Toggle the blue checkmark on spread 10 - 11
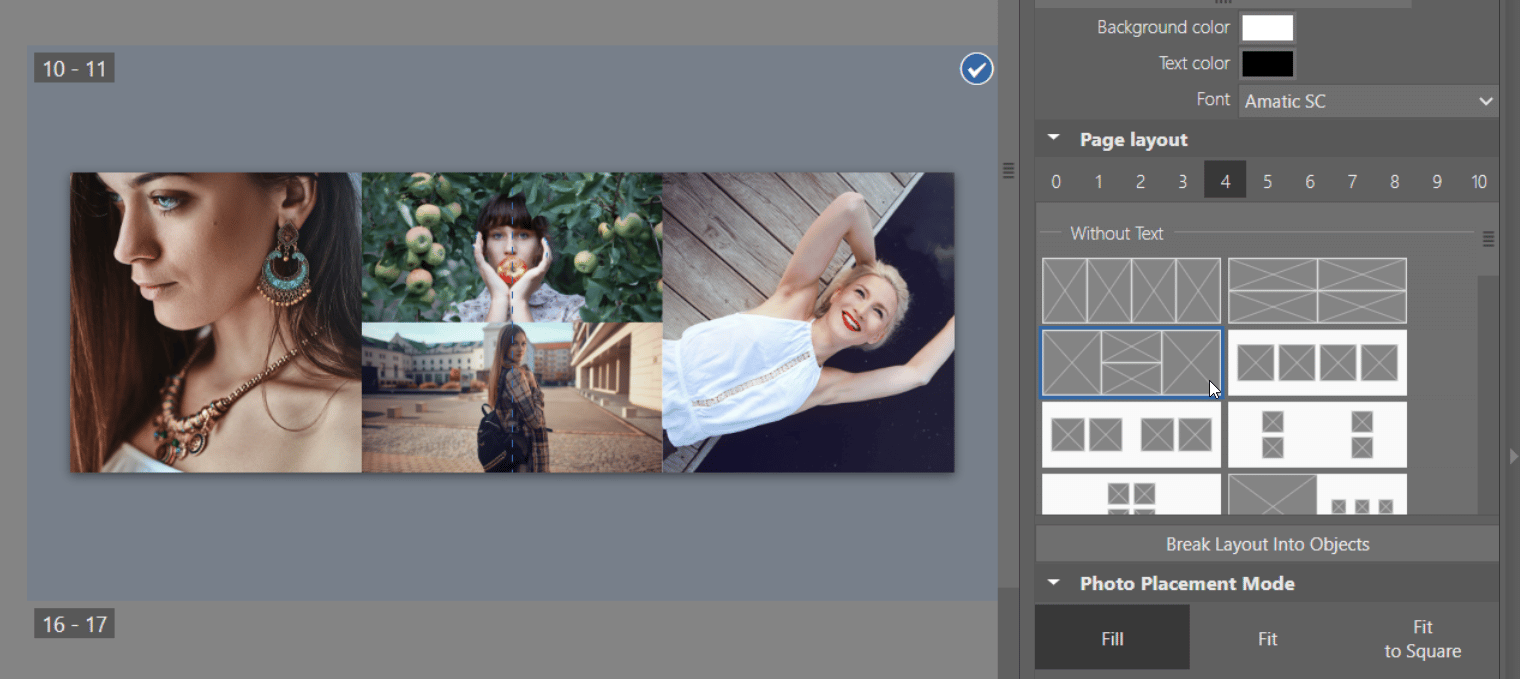This screenshot has height=679, width=1520. point(977,69)
